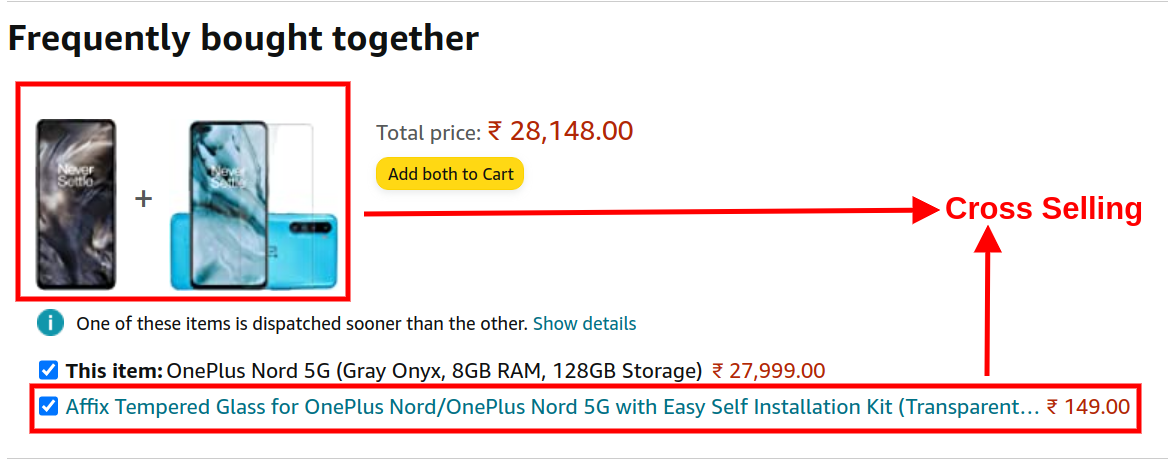Uncheck the 'This item' OnePlus Nord checkbox
The width and height of the screenshot is (1168, 462).
pos(48,370)
